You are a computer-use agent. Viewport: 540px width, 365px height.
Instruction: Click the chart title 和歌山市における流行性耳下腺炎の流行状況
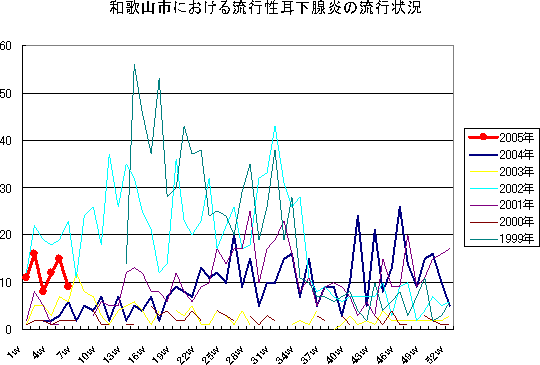[265, 8]
